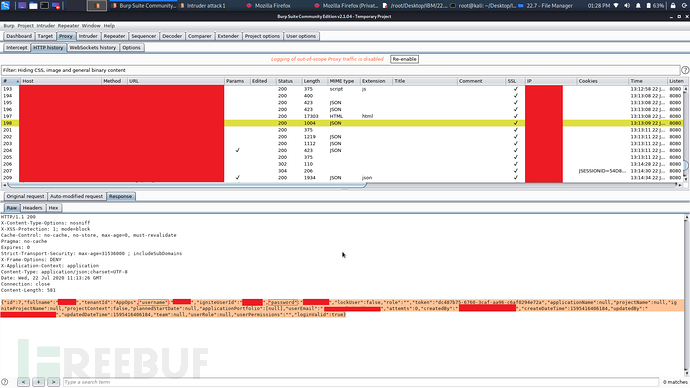
Task: Open the Kali applications menu icon
Action: tap(6, 5)
